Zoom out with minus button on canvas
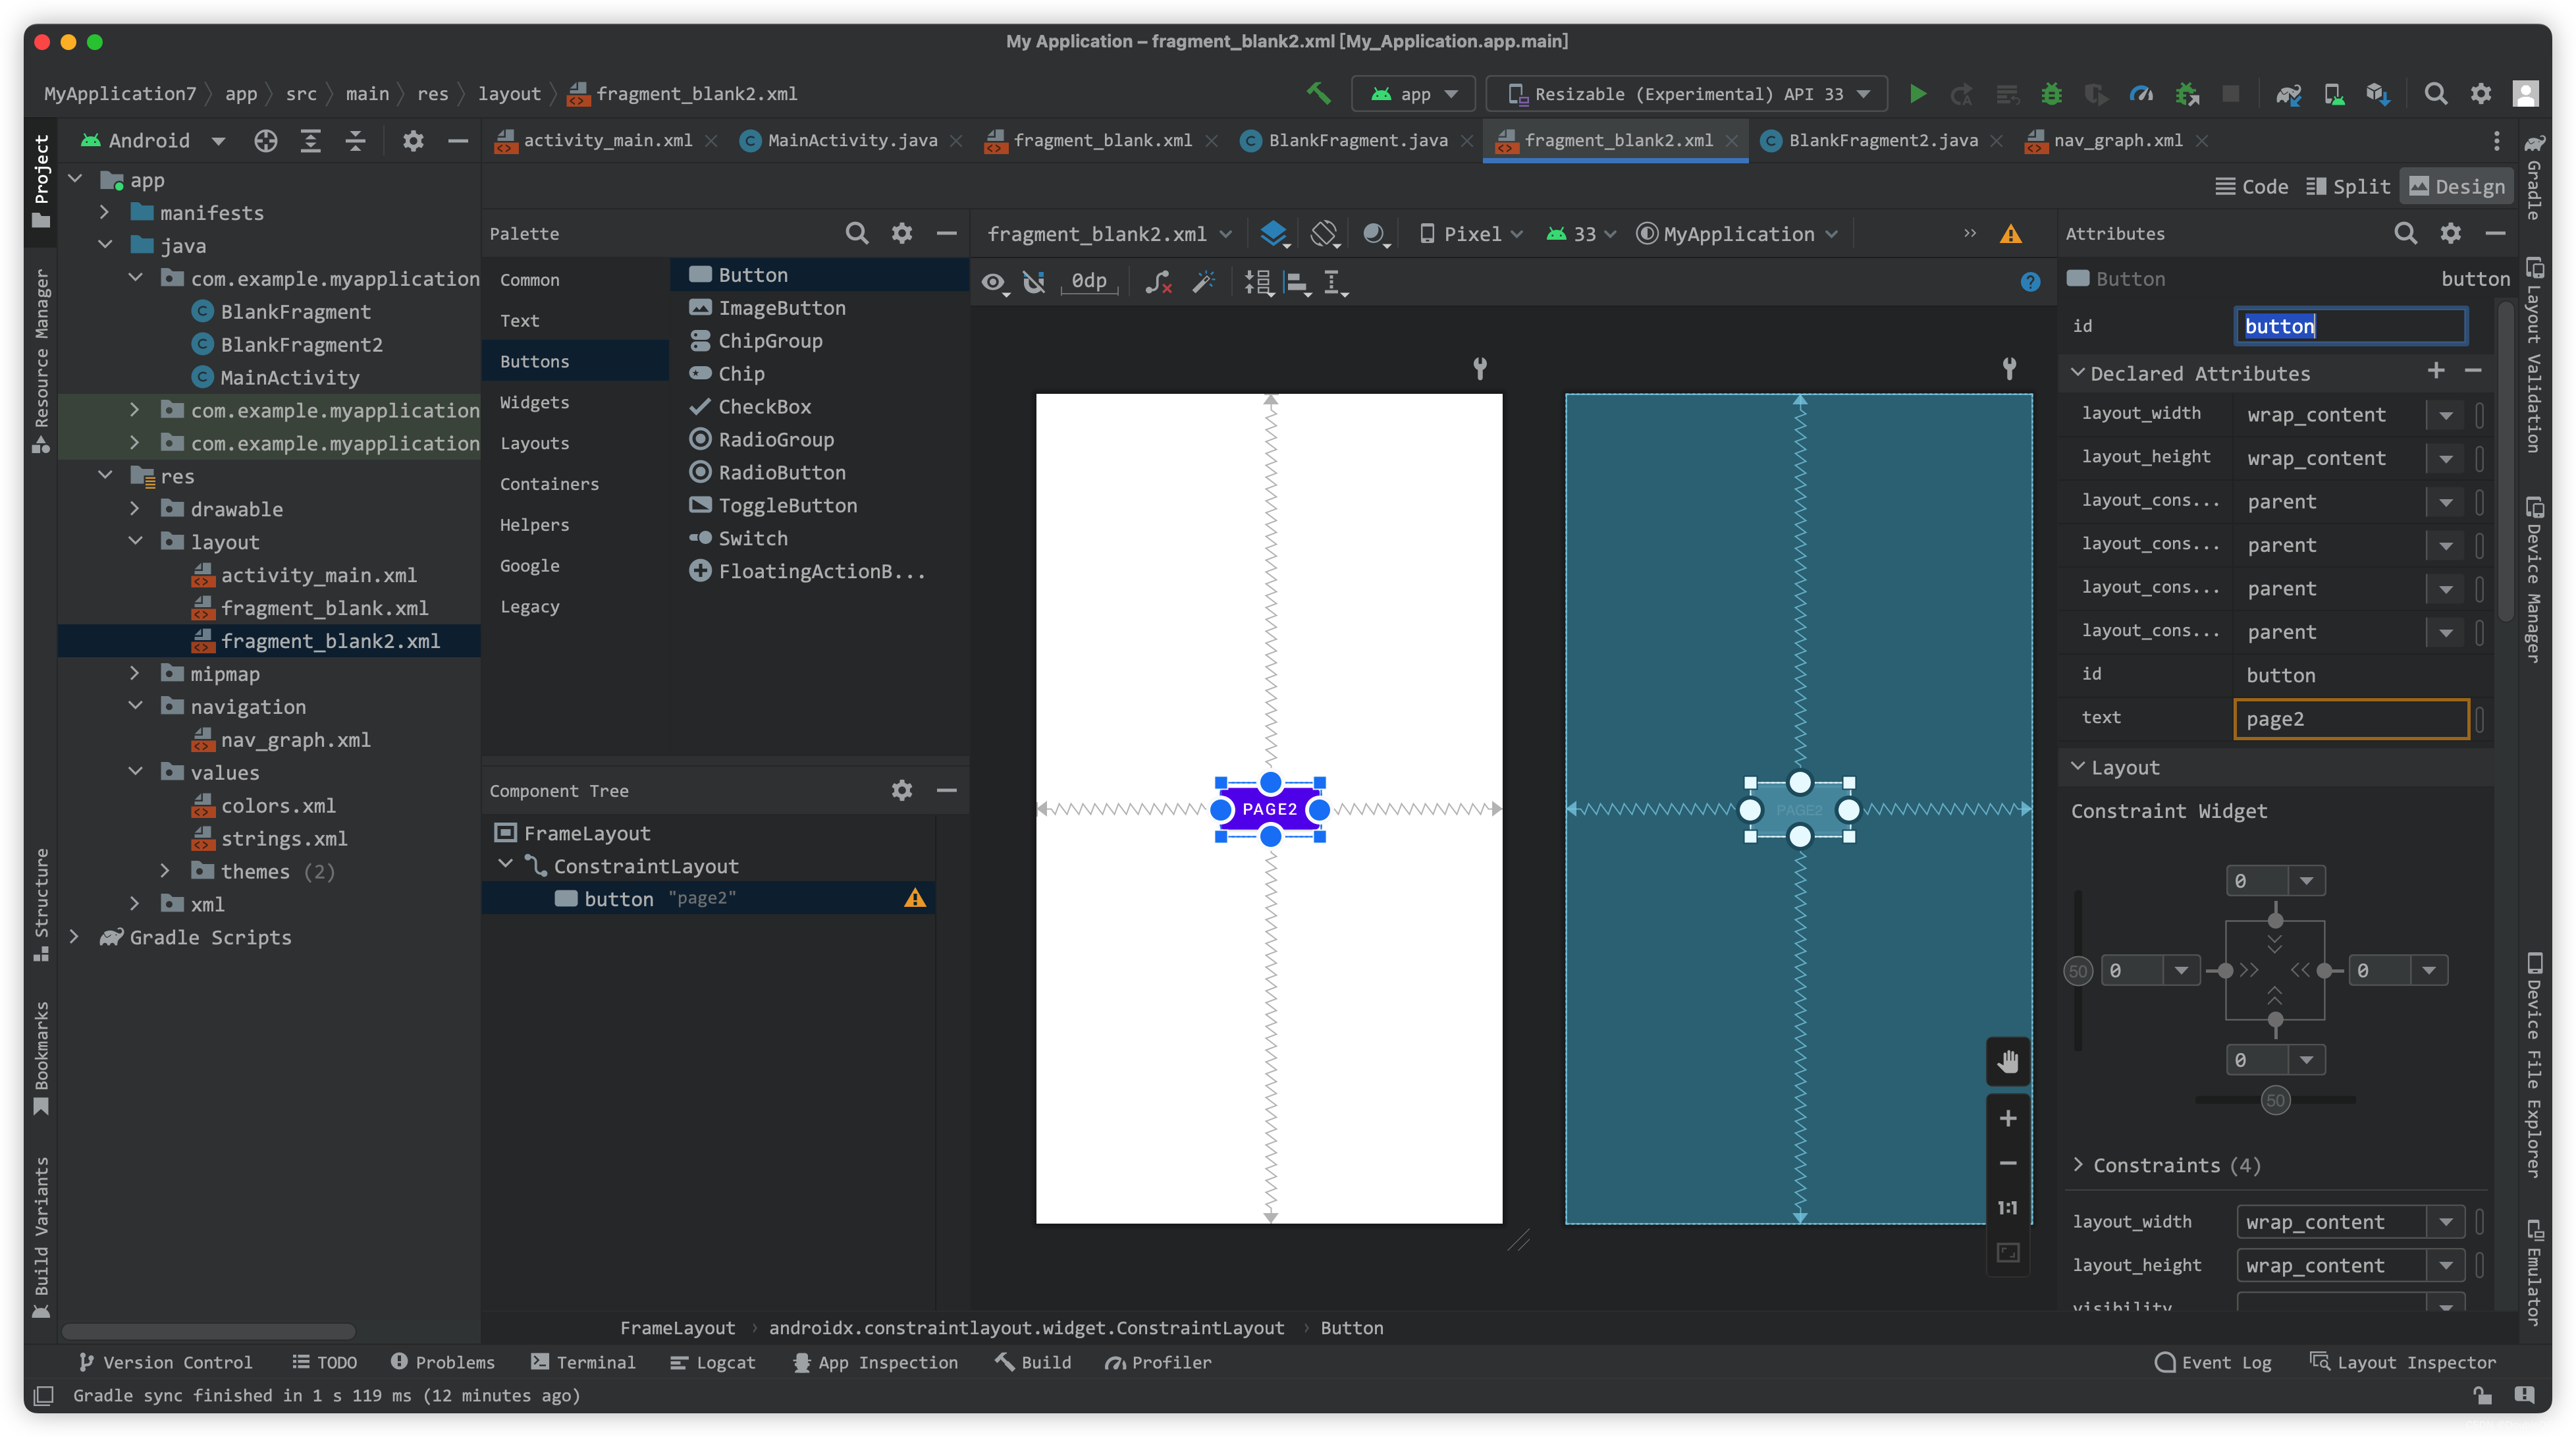Viewport: 2576px width, 1437px height. (x=2008, y=1163)
